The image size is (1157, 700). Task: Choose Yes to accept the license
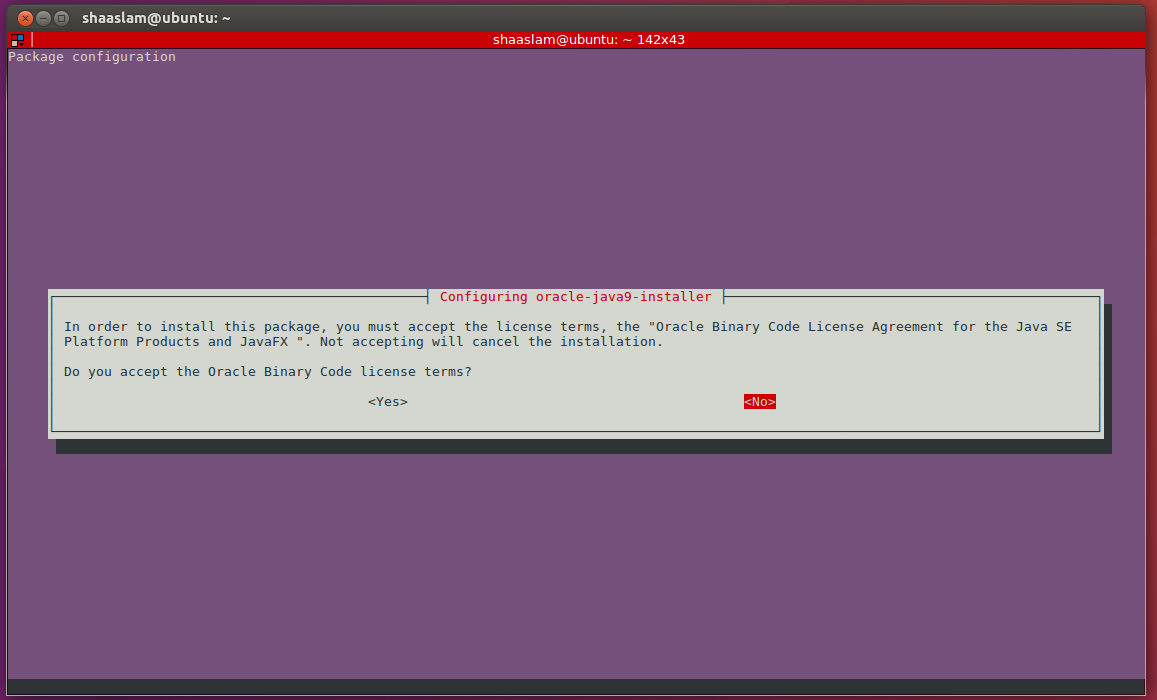click(x=387, y=401)
